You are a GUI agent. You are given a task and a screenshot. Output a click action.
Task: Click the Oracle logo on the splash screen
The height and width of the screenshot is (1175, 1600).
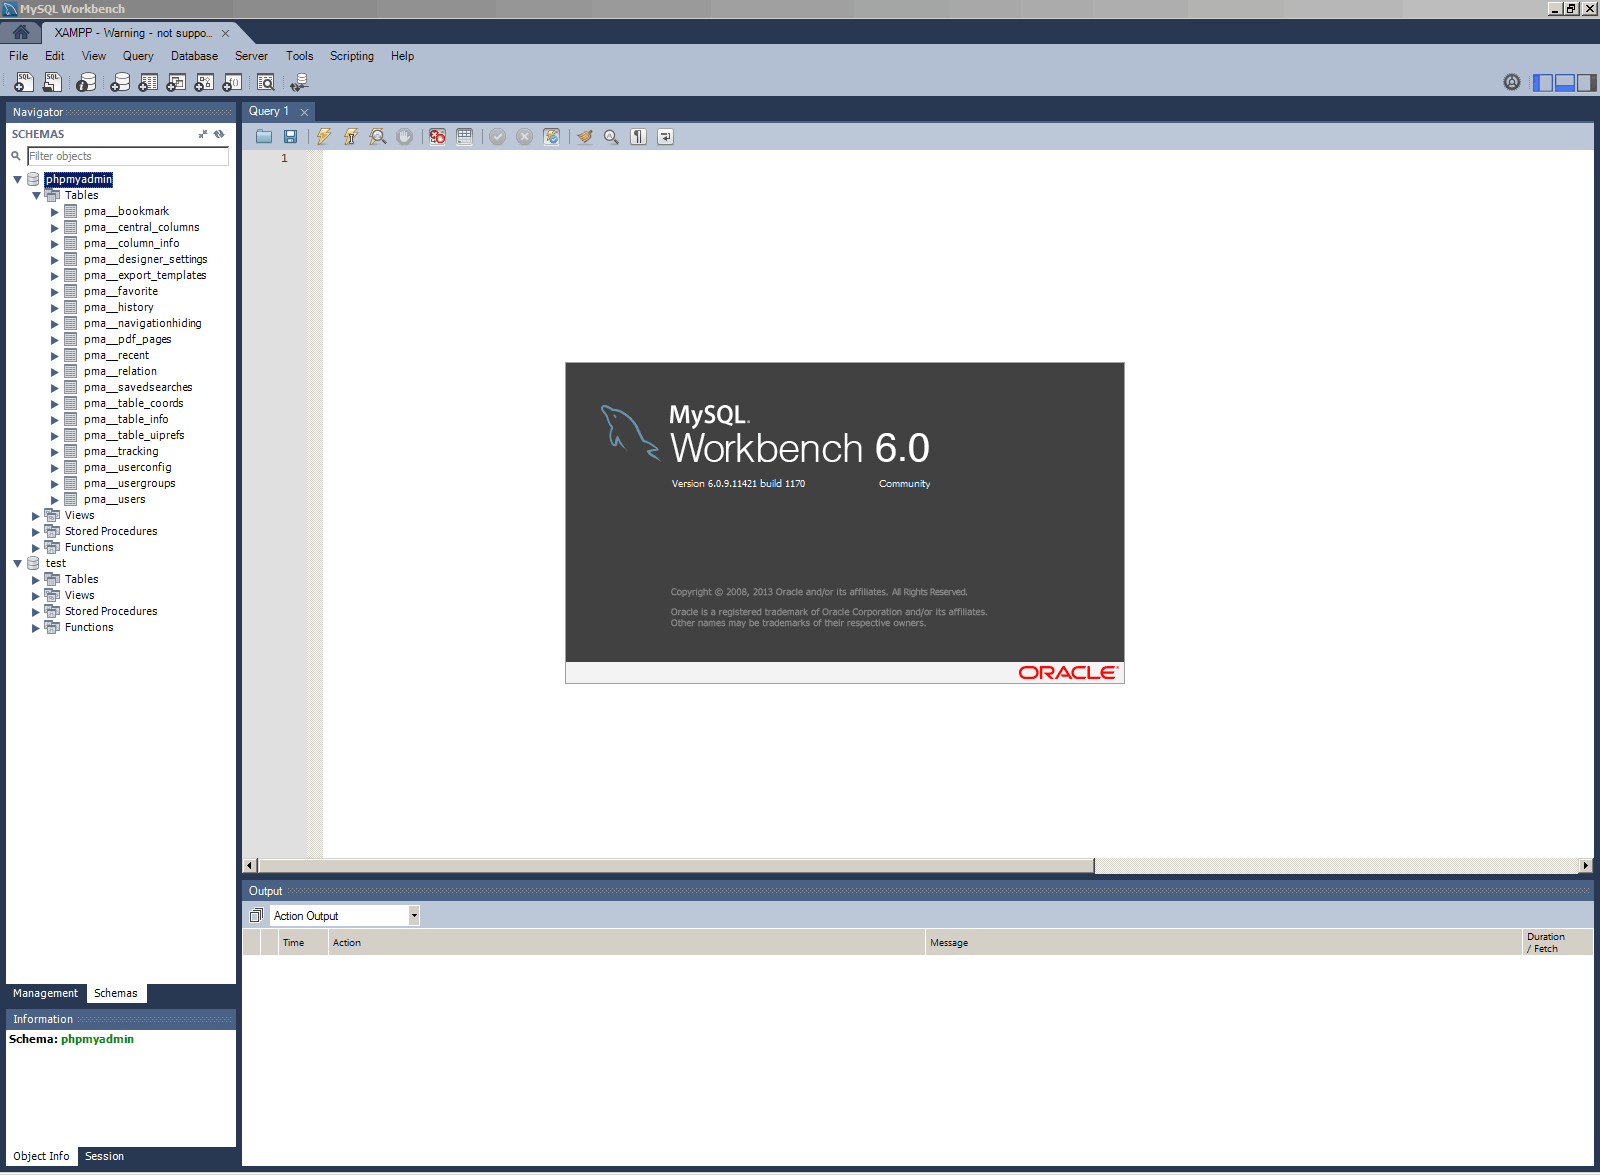point(1067,673)
